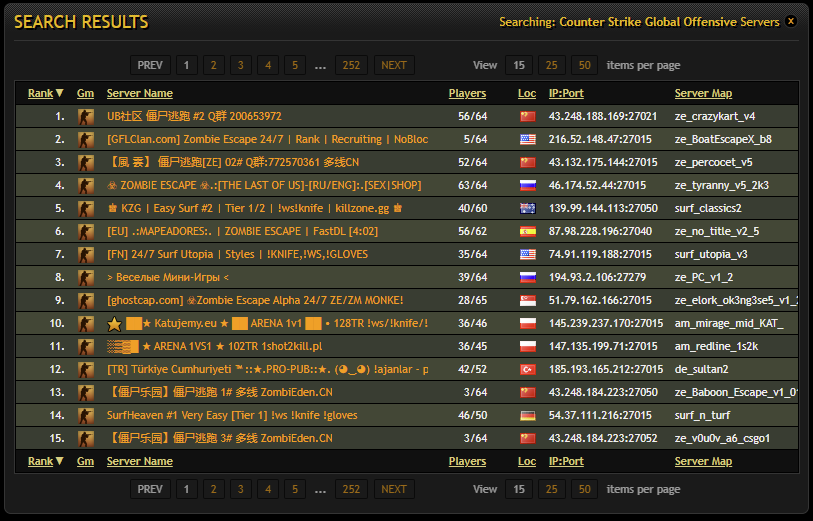The image size is (813, 521).
Task: Open [FN] 24/7 Surf Utopia server
Action: point(237,255)
